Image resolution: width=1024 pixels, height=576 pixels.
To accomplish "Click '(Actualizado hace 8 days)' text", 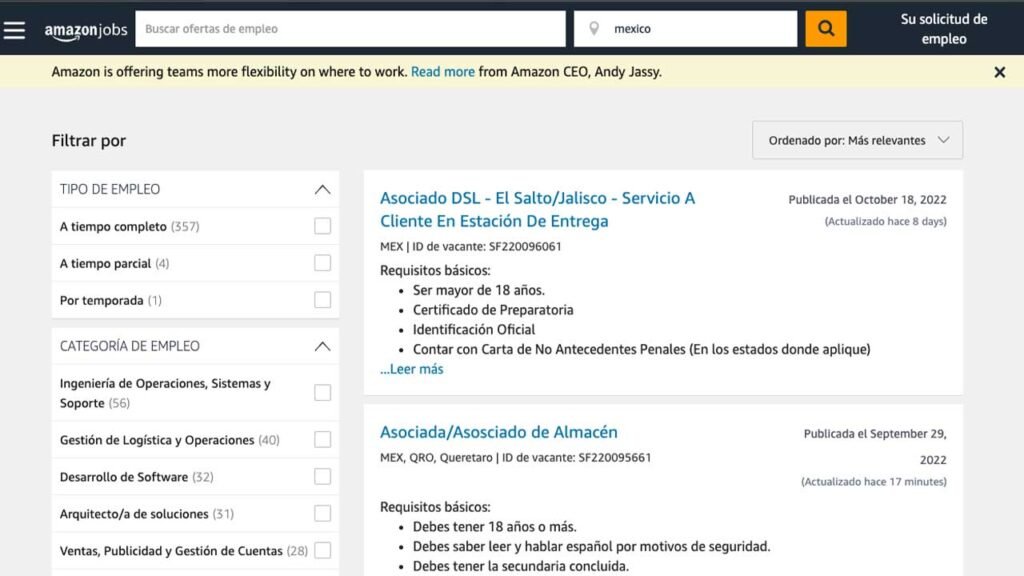I will (x=886, y=221).
